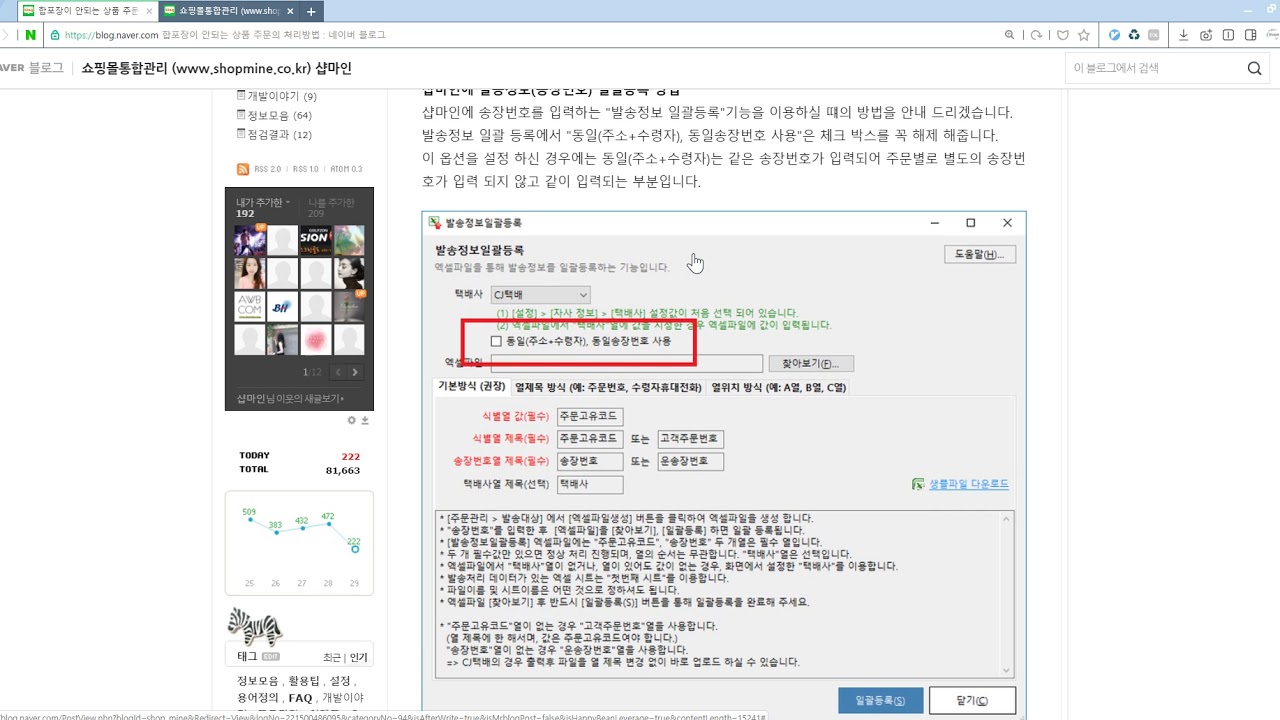1280x720 pixels.
Task: Close the first browser tab
Action: coord(148,11)
